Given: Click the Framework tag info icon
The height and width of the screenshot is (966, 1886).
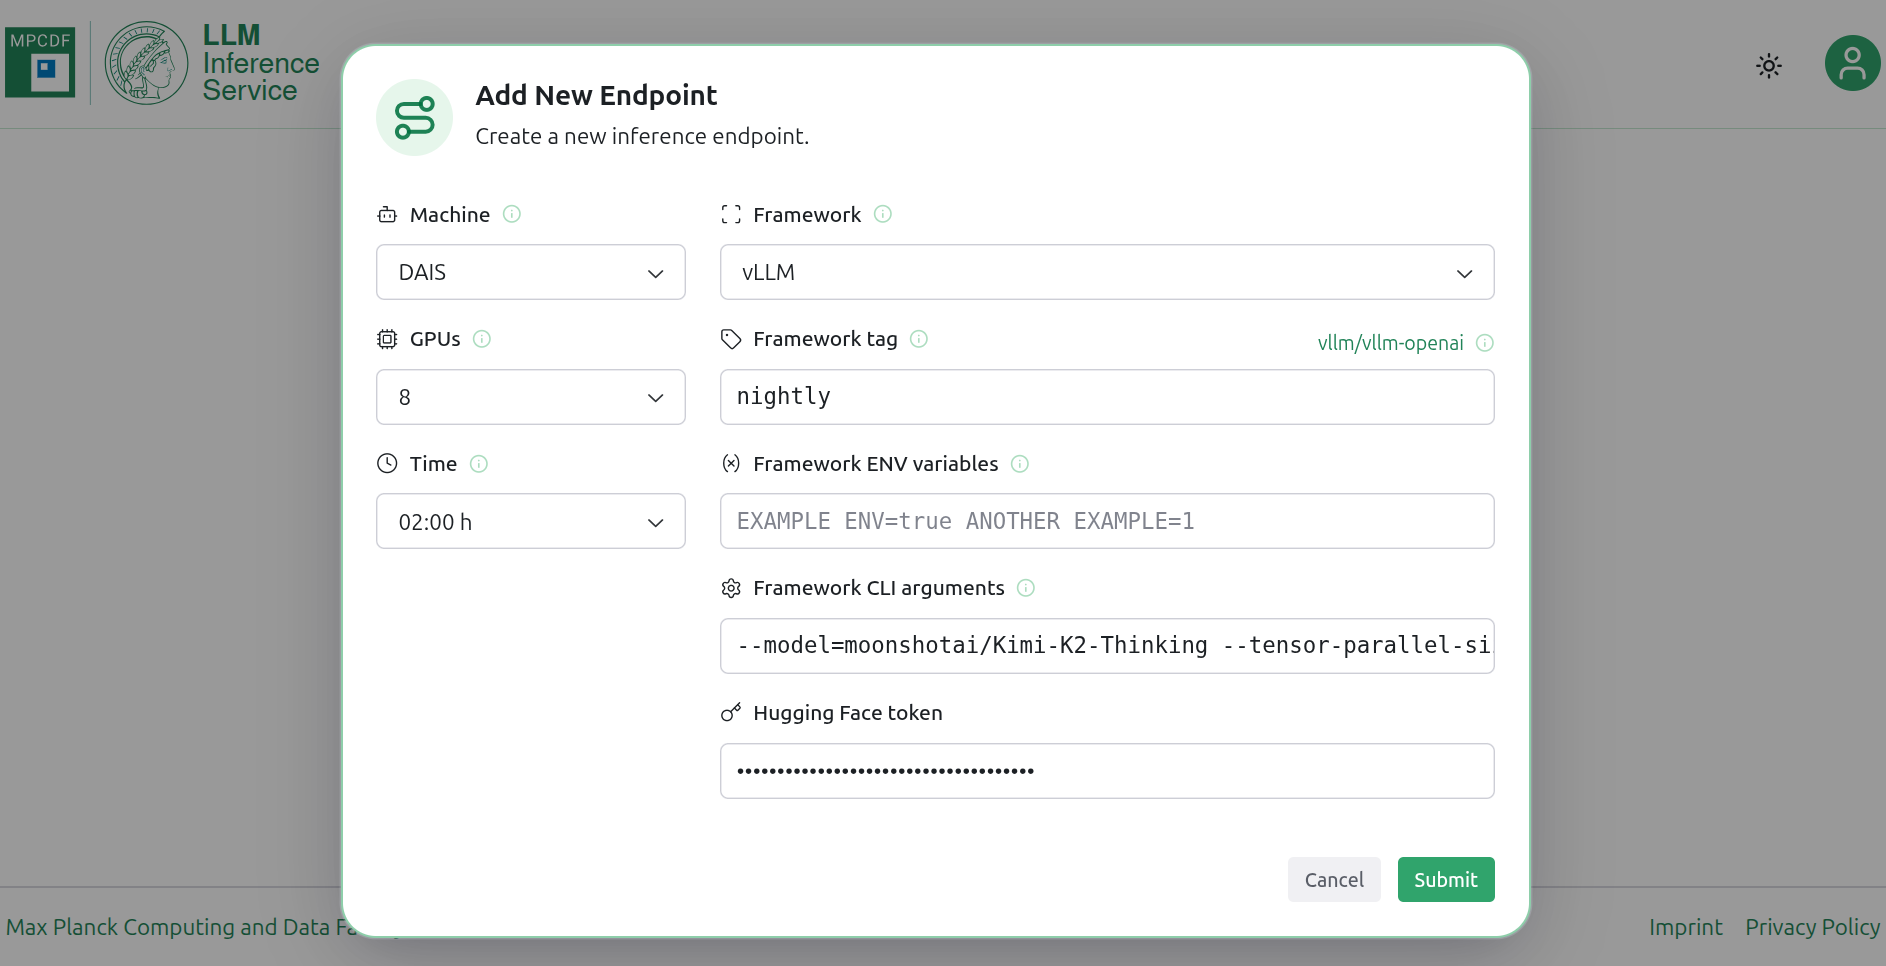Looking at the screenshot, I should (x=919, y=339).
